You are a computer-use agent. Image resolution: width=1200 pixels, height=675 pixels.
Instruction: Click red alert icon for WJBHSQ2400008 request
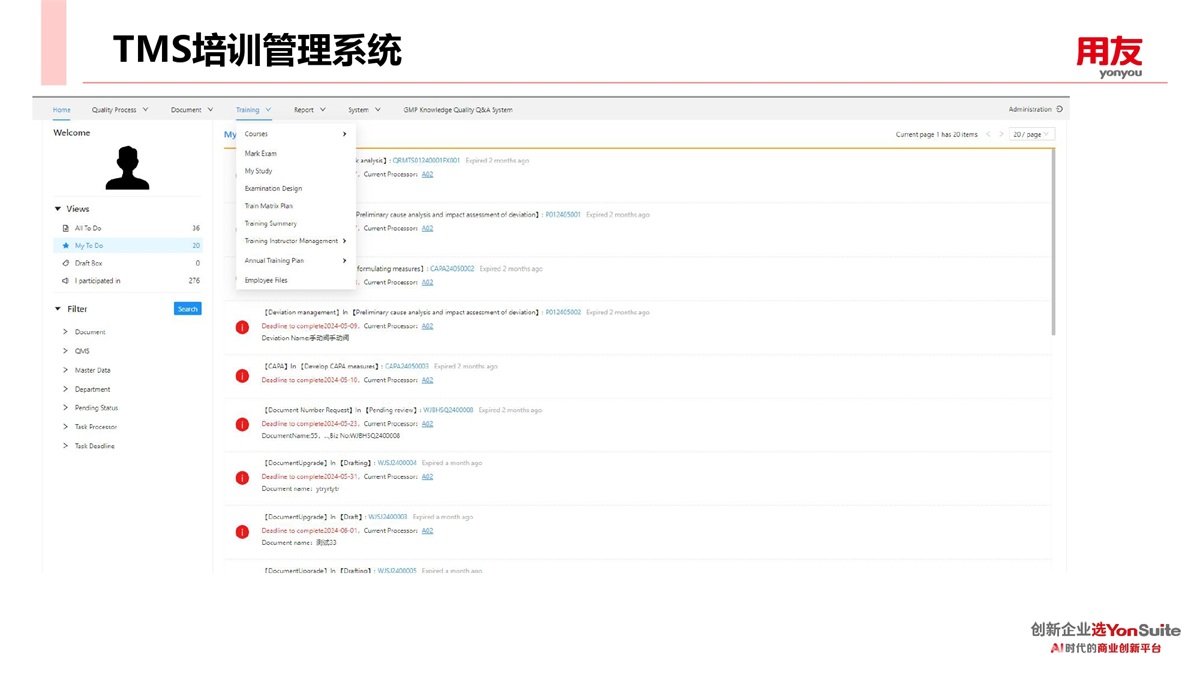click(x=242, y=424)
